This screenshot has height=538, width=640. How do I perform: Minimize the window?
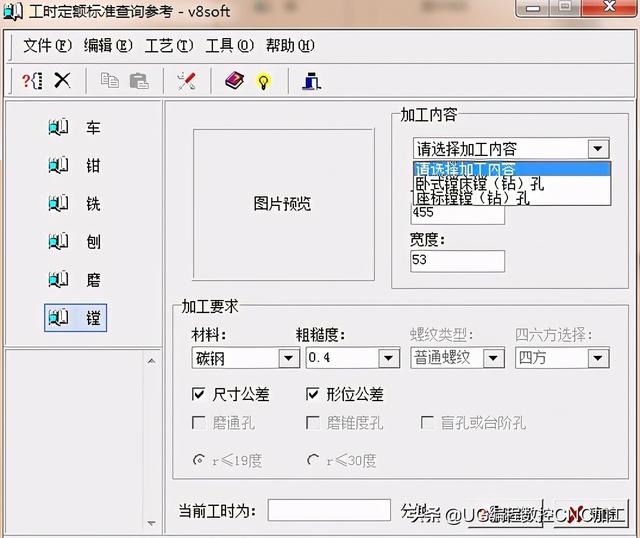[532, 8]
